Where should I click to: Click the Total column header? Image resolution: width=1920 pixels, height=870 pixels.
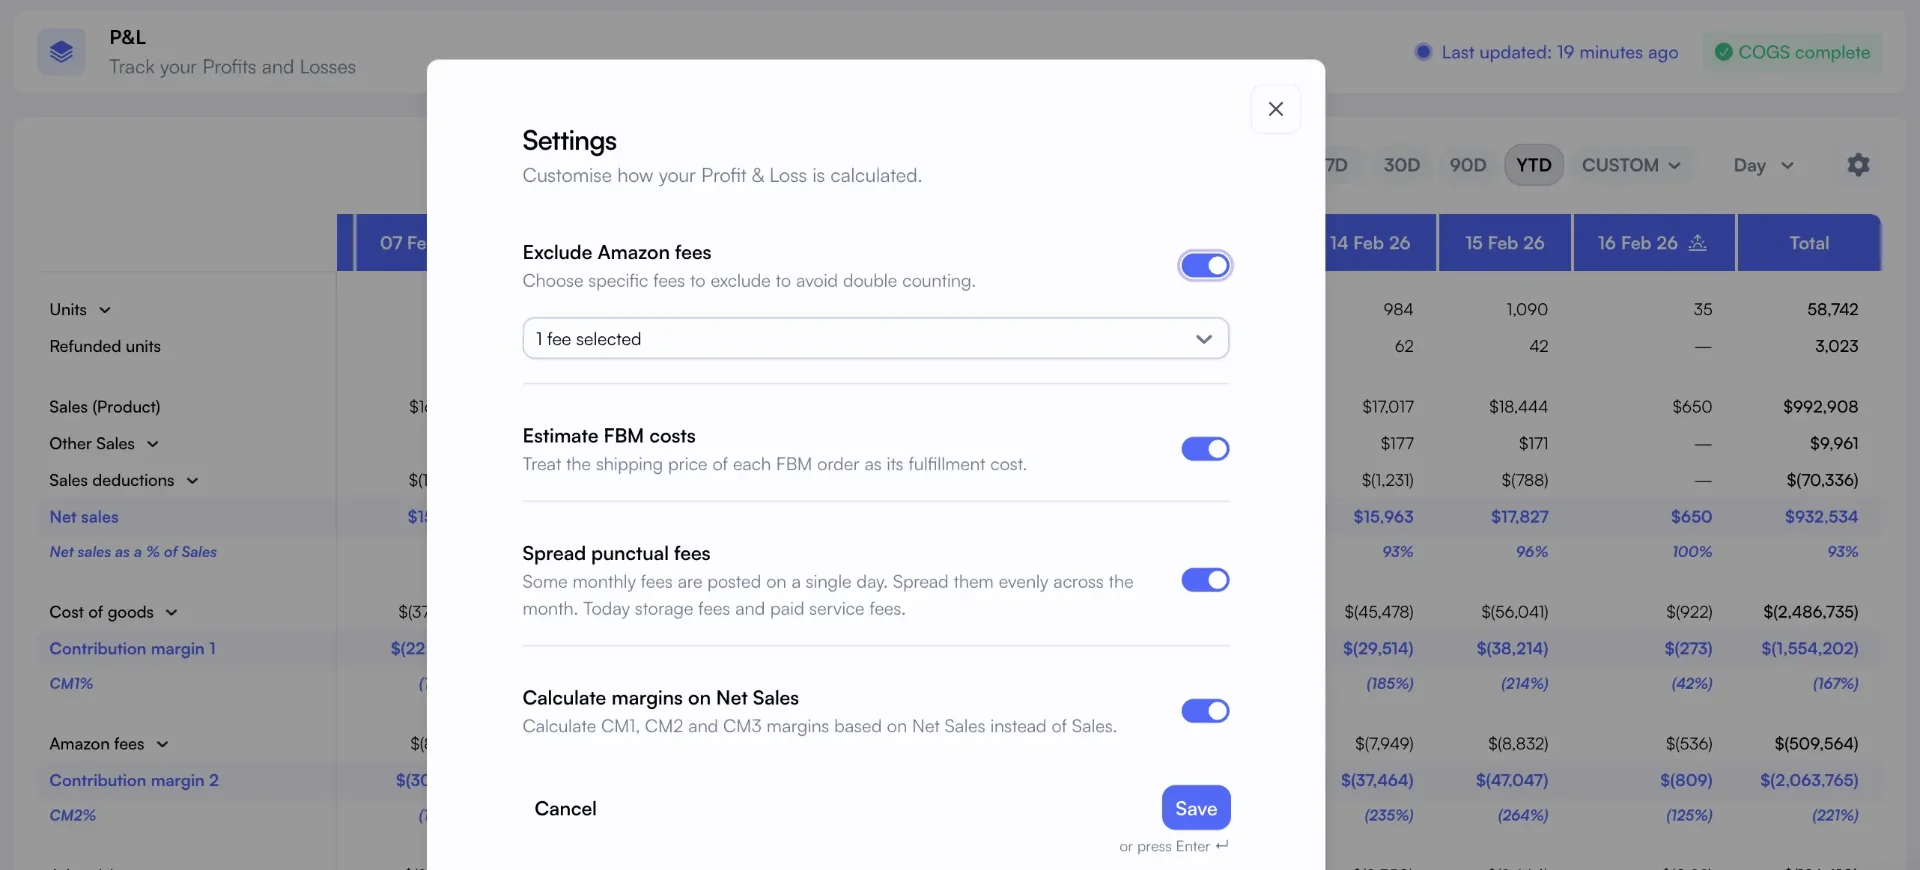1809,243
